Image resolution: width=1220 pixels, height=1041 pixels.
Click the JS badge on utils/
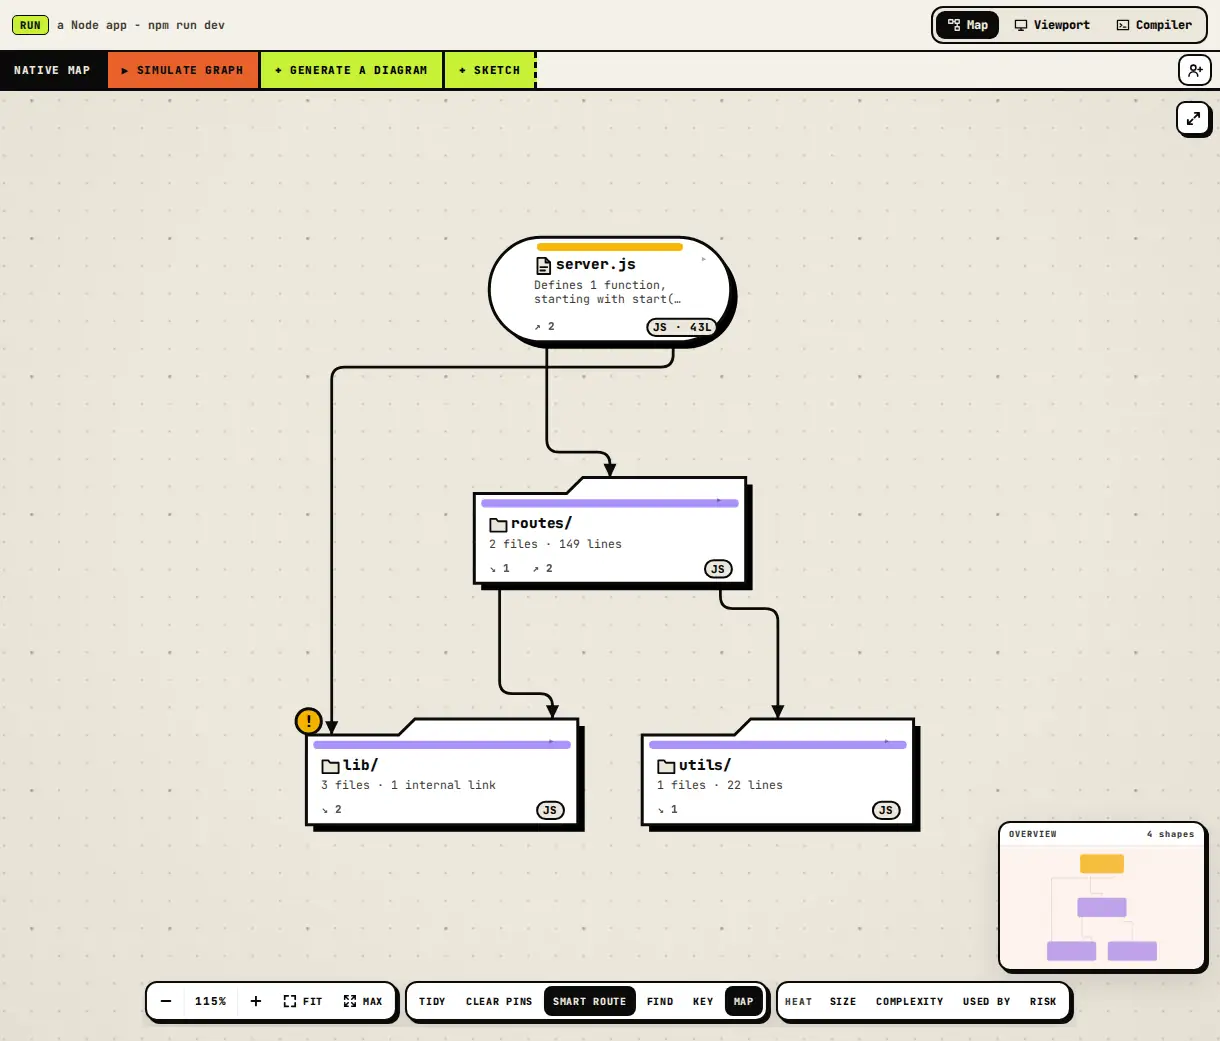tap(886, 810)
